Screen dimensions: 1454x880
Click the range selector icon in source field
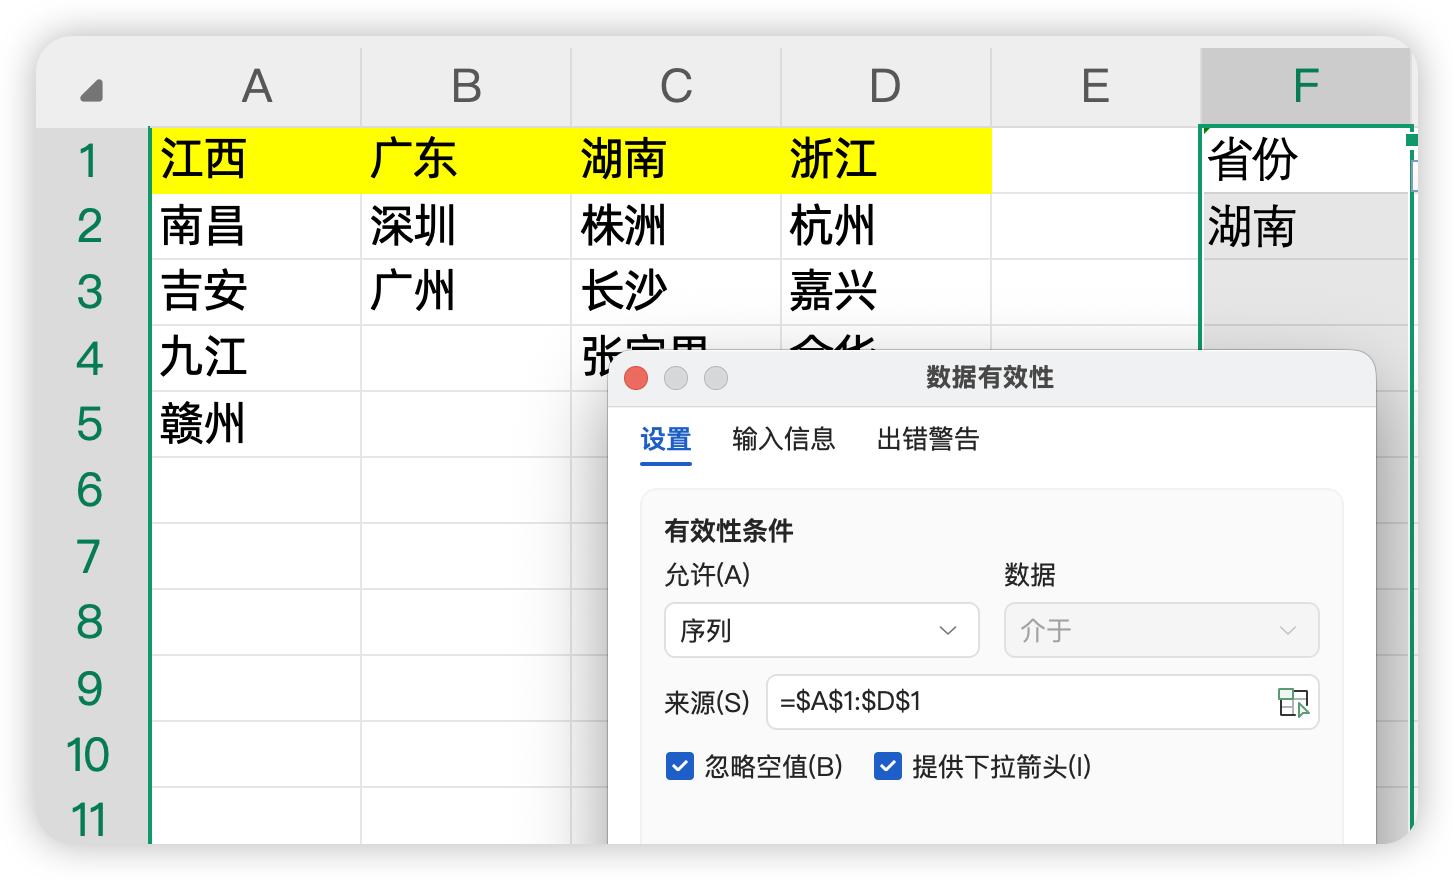click(x=1293, y=702)
